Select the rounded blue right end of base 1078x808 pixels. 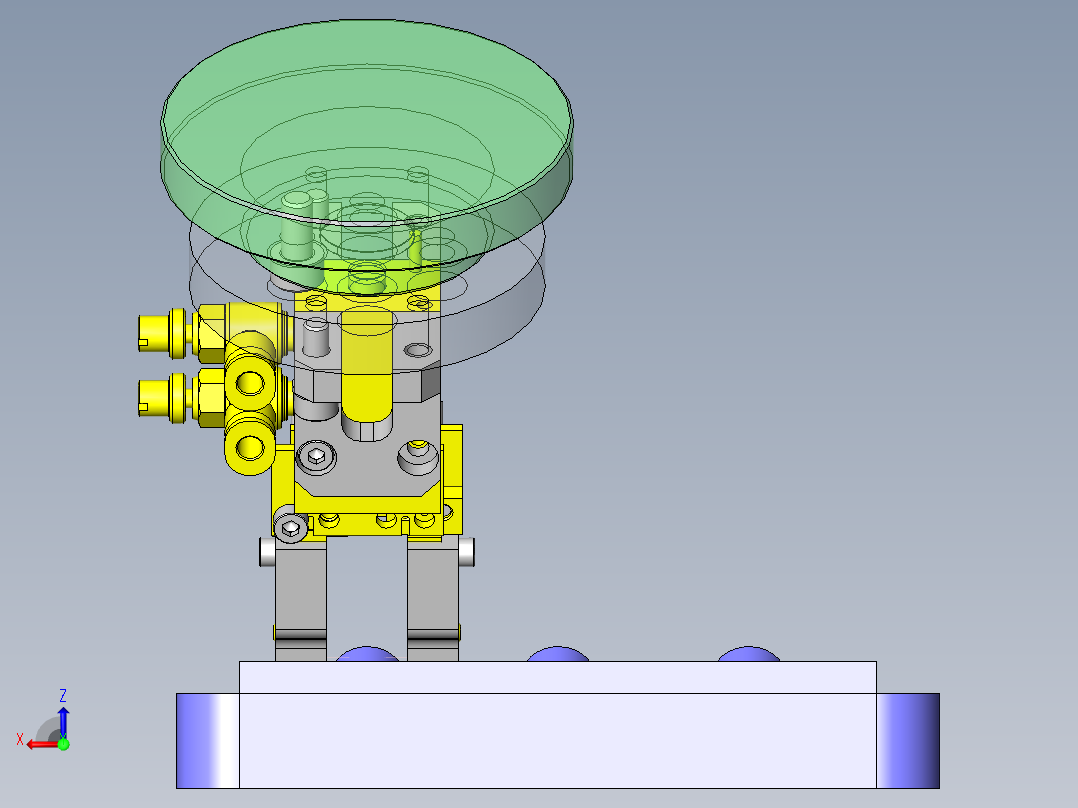[908, 741]
